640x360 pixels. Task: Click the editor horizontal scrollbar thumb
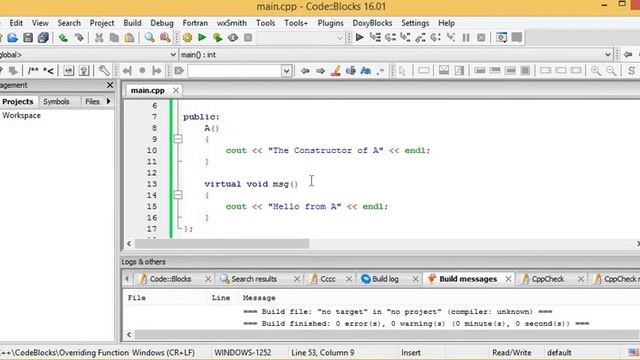[x=222, y=244]
